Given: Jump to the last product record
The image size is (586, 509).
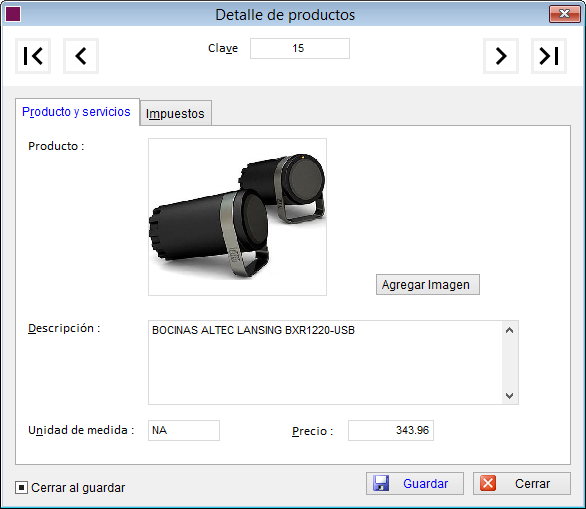Looking at the screenshot, I should click(x=549, y=56).
